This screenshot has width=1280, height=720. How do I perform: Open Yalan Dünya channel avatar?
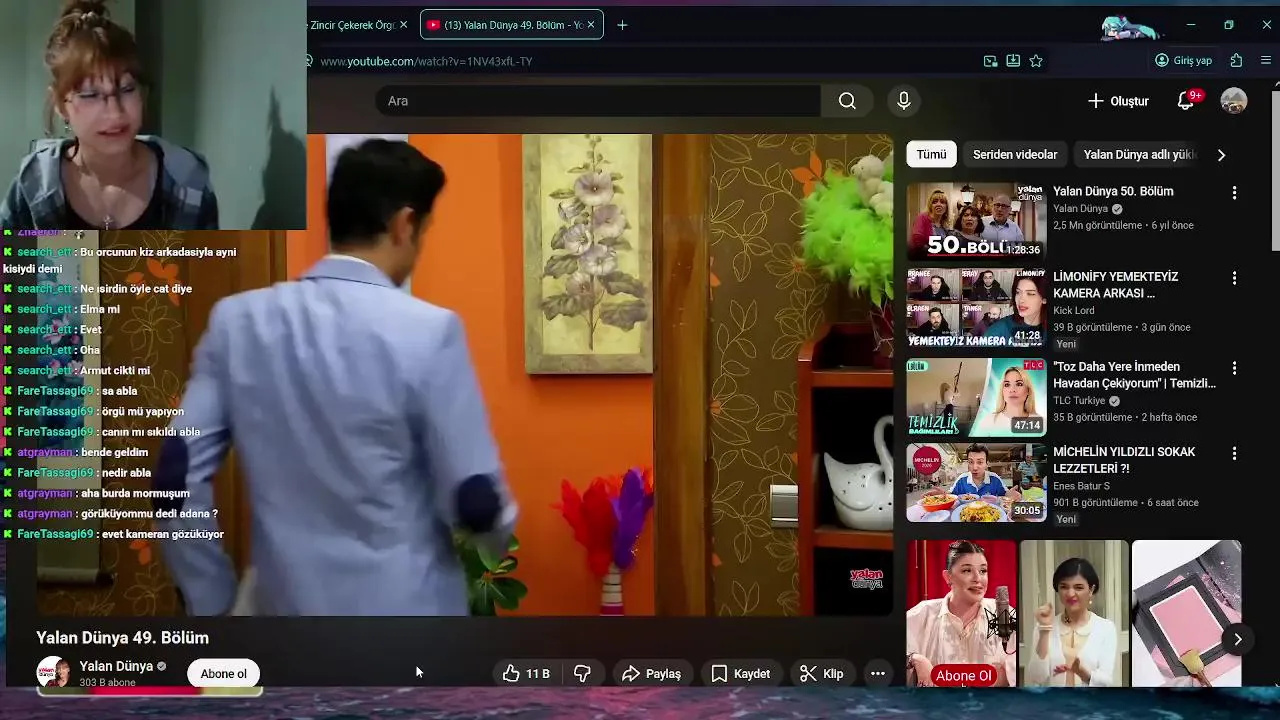(53, 673)
